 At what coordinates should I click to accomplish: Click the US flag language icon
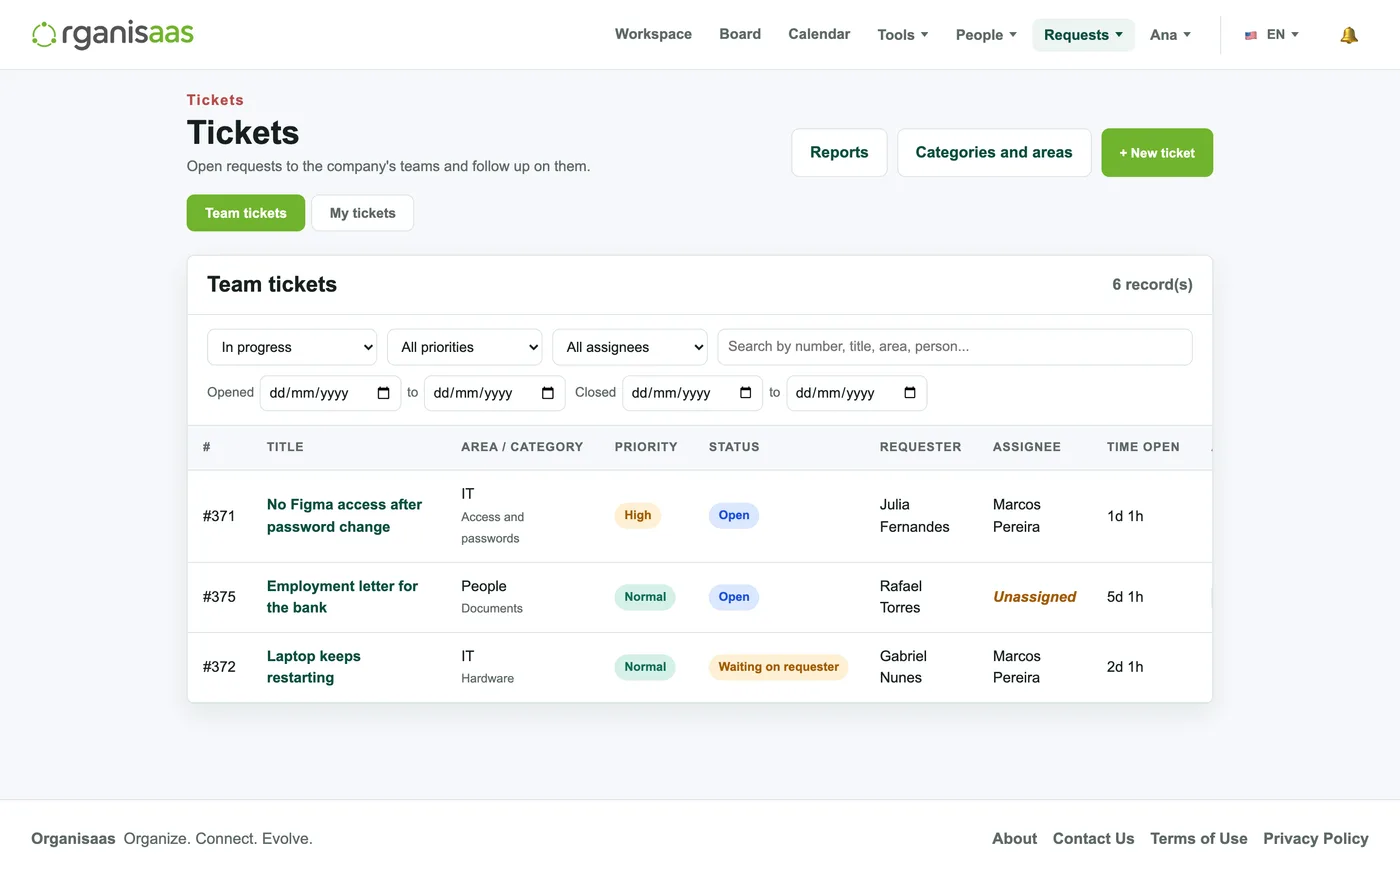click(1251, 35)
